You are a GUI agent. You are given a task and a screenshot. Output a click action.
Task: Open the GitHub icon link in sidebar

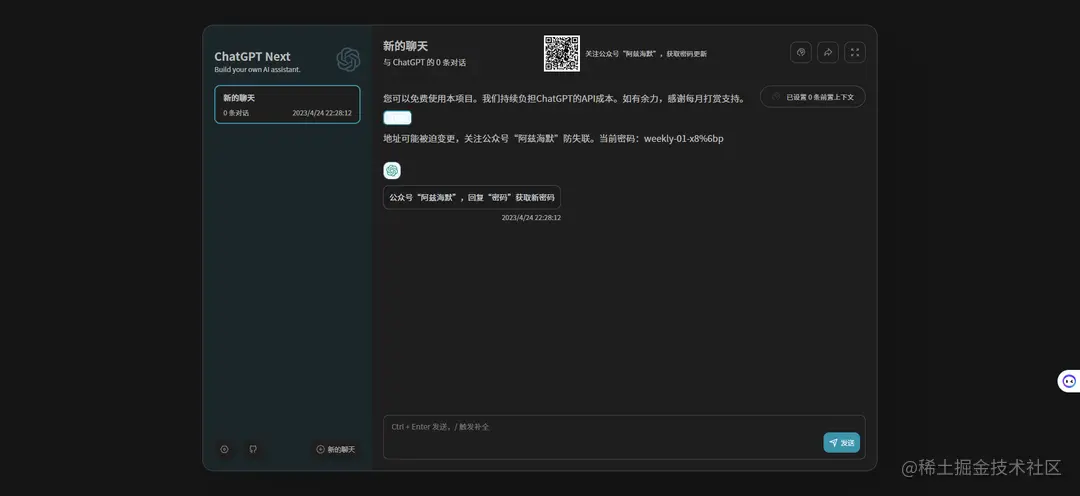pos(253,449)
